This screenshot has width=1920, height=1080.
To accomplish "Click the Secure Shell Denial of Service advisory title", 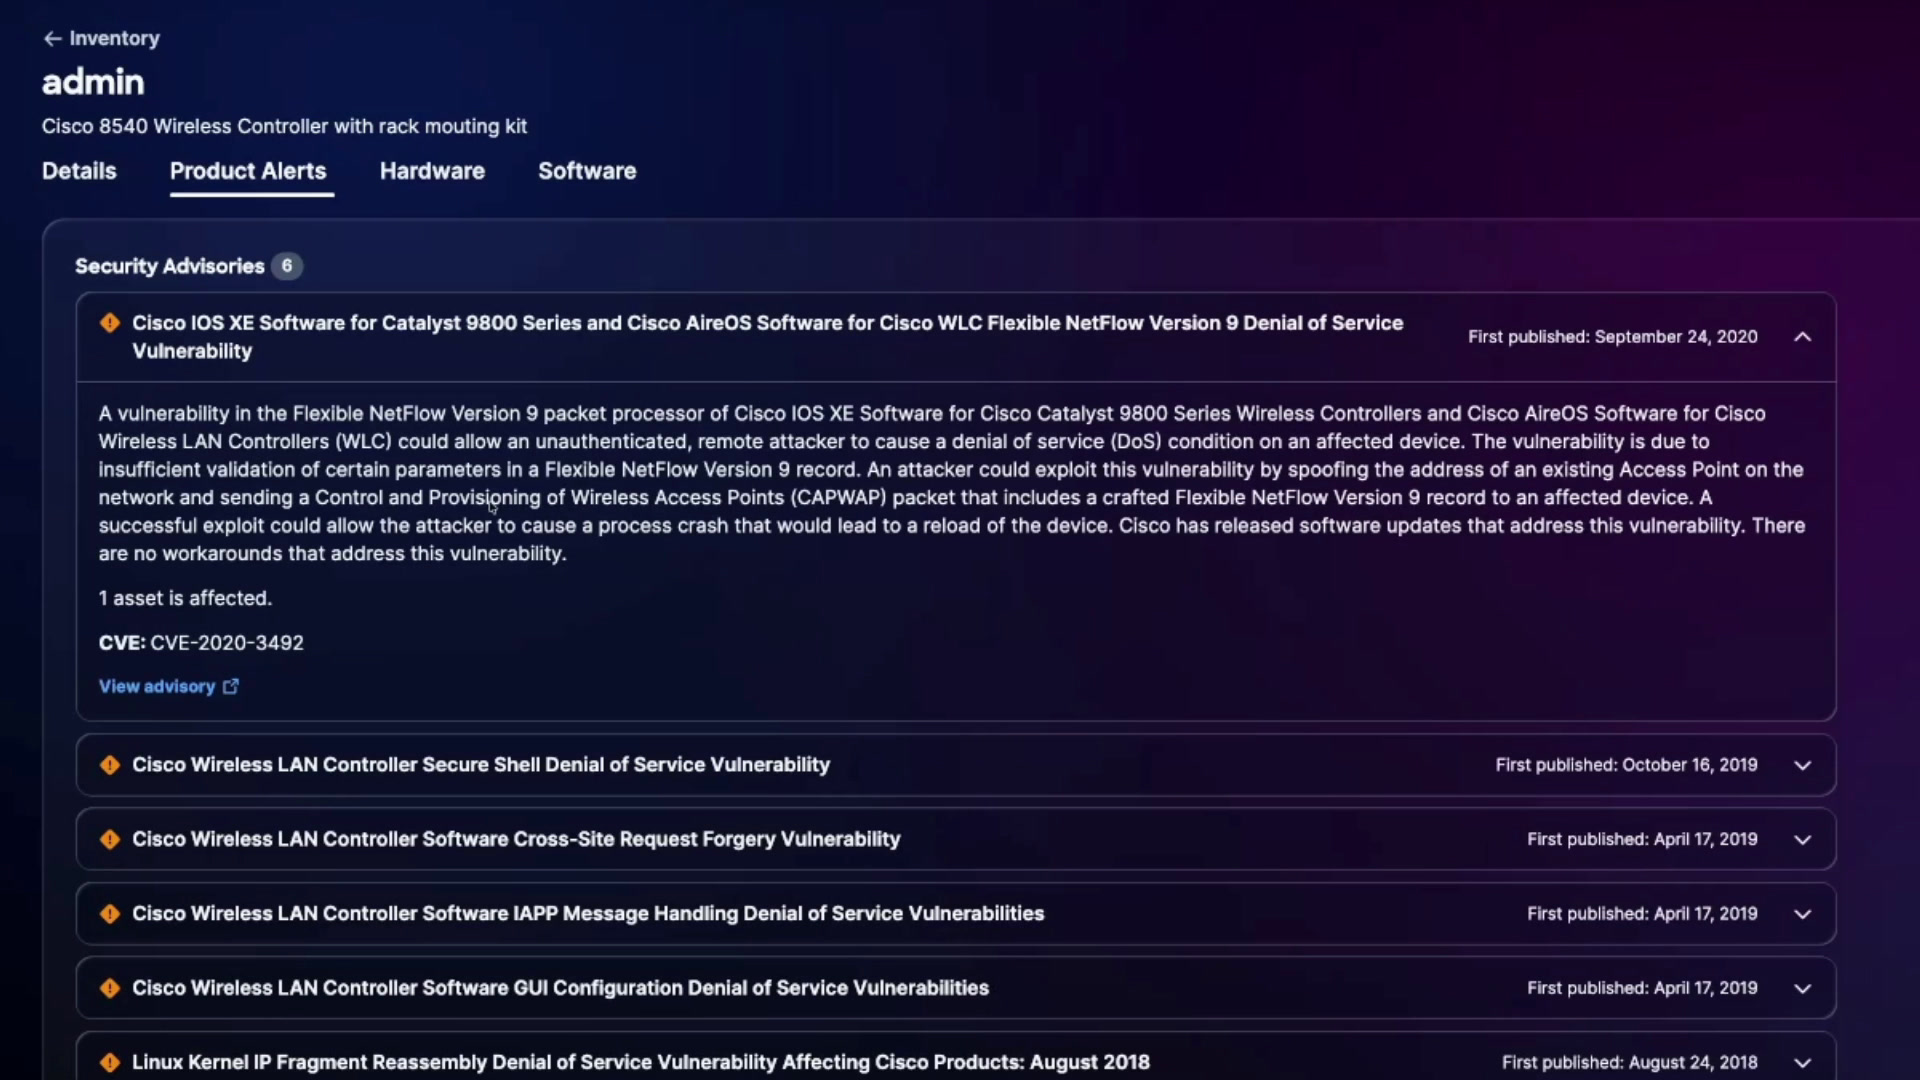I will tap(481, 765).
